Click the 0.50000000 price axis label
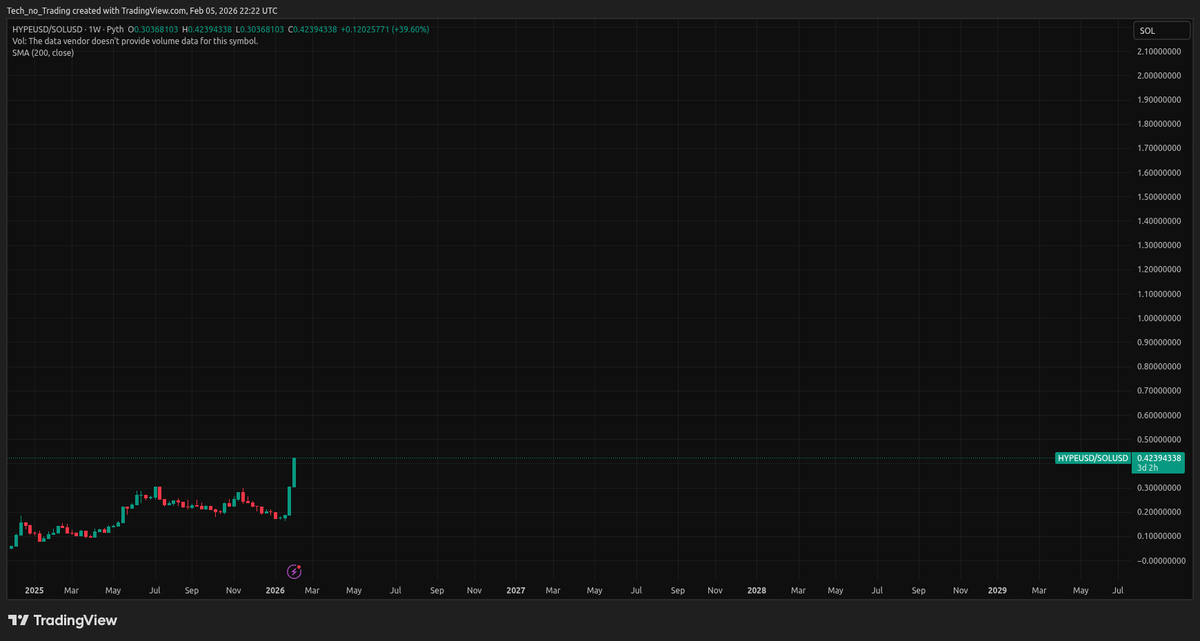 (x=1161, y=439)
